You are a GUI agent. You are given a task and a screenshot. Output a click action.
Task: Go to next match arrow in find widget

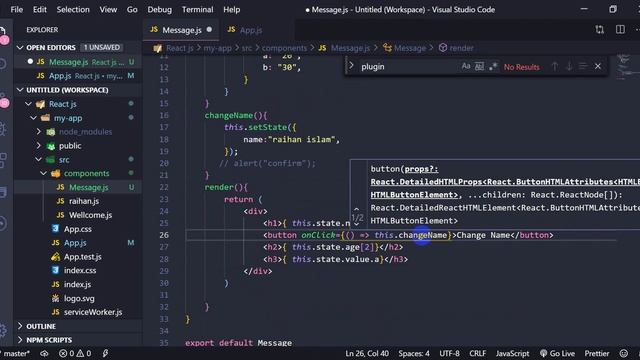tap(569, 66)
